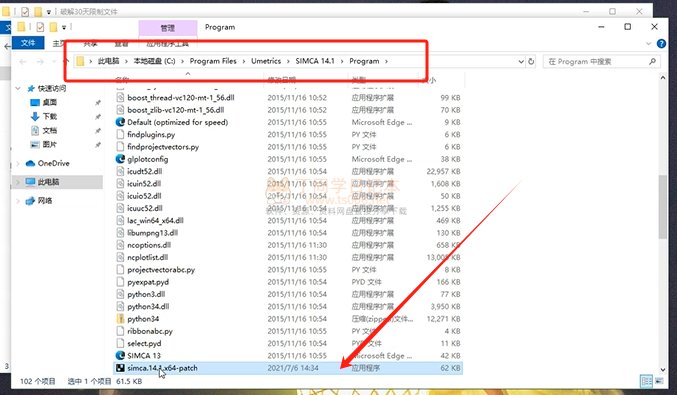Switch to large icons view in status bar
This screenshot has width=677, height=395.
[659, 381]
